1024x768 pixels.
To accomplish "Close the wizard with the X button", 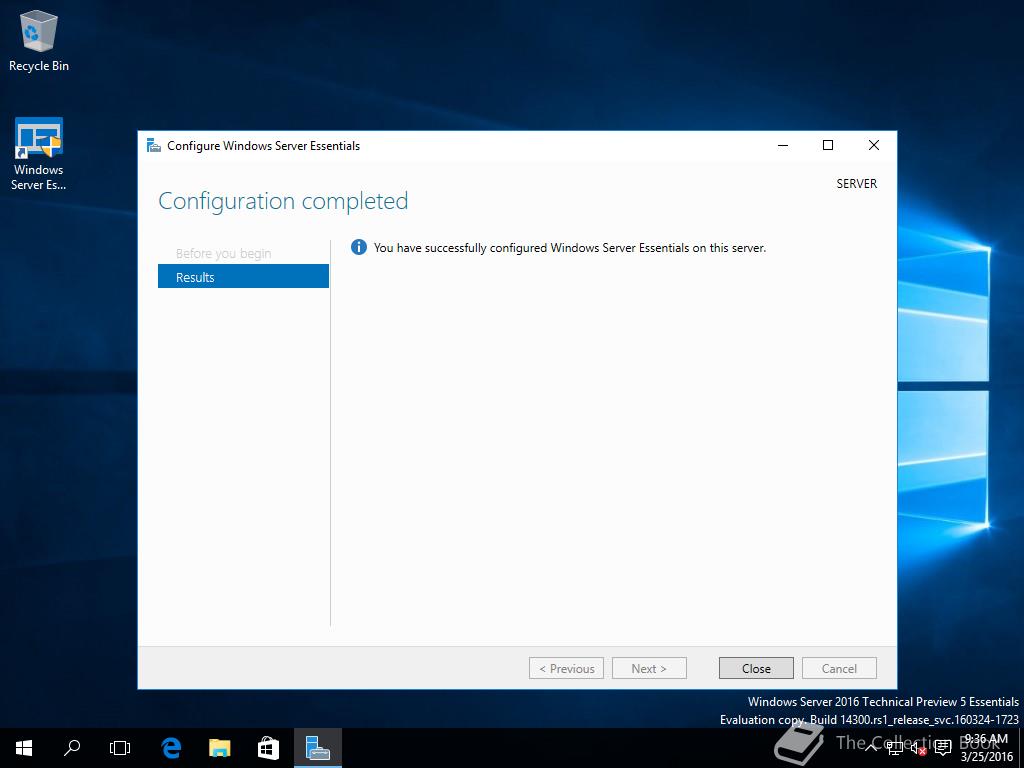I will click(874, 146).
